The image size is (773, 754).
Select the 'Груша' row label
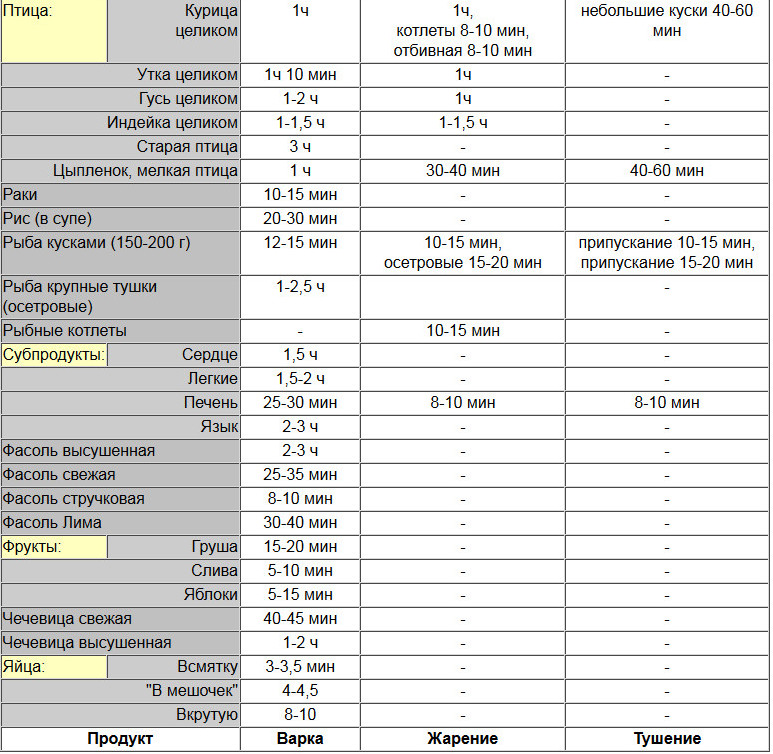click(x=174, y=547)
